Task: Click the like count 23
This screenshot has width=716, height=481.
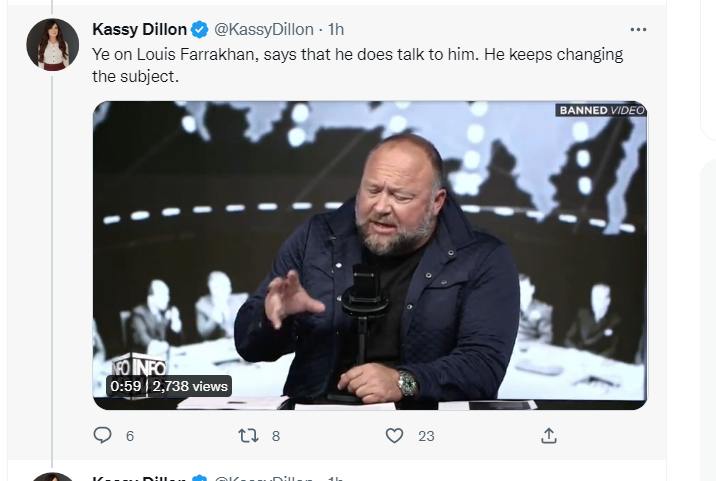Action: coord(426,436)
